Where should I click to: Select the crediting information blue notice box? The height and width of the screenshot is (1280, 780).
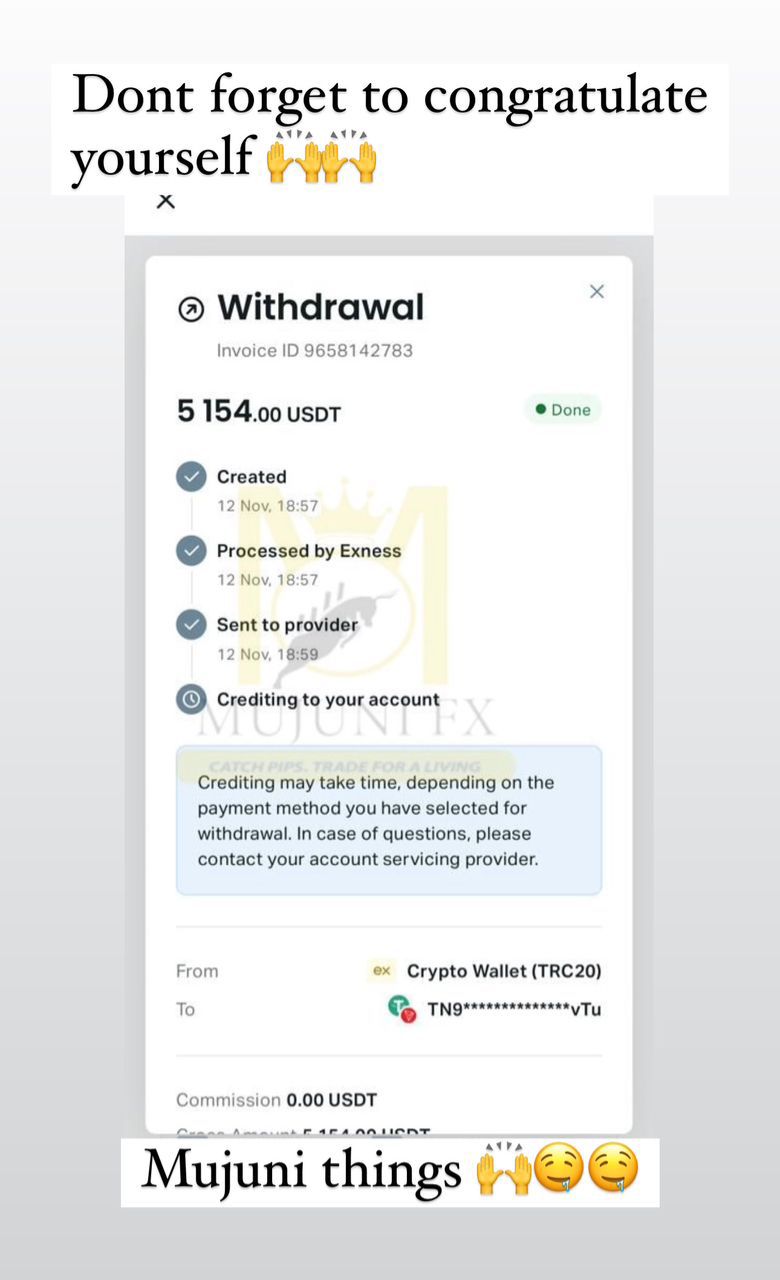389,820
